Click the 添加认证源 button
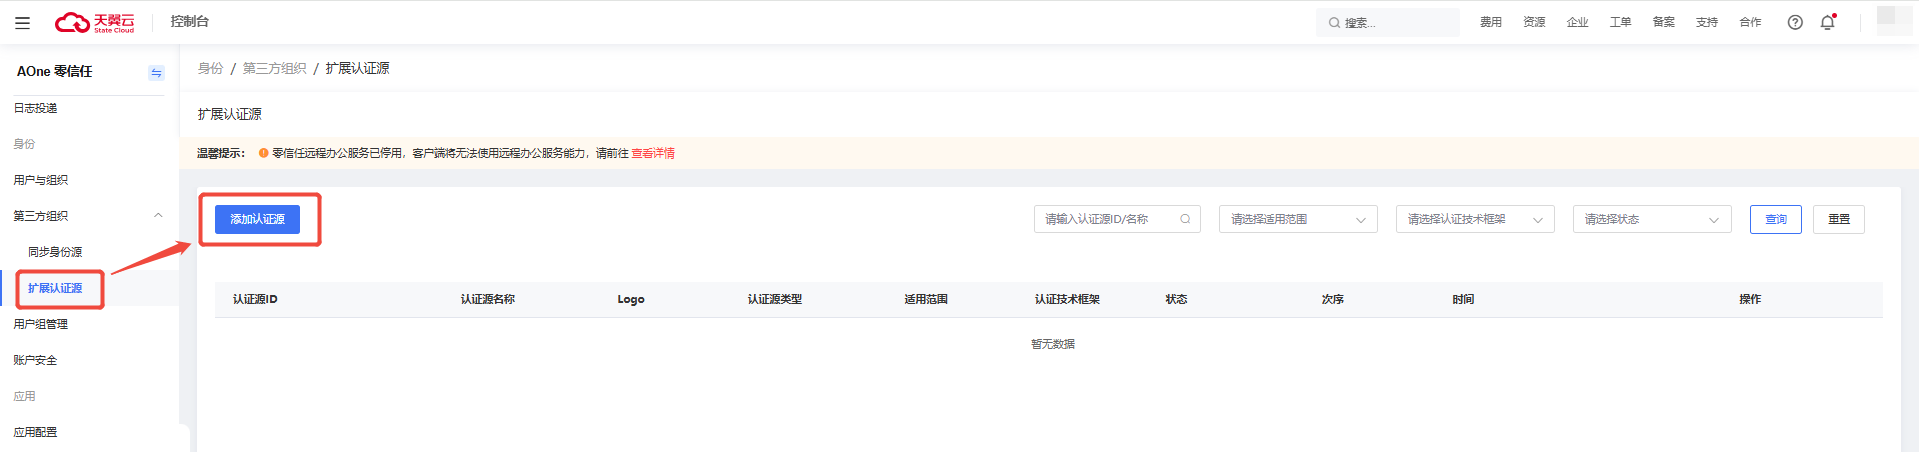The width and height of the screenshot is (1919, 452). (x=257, y=219)
